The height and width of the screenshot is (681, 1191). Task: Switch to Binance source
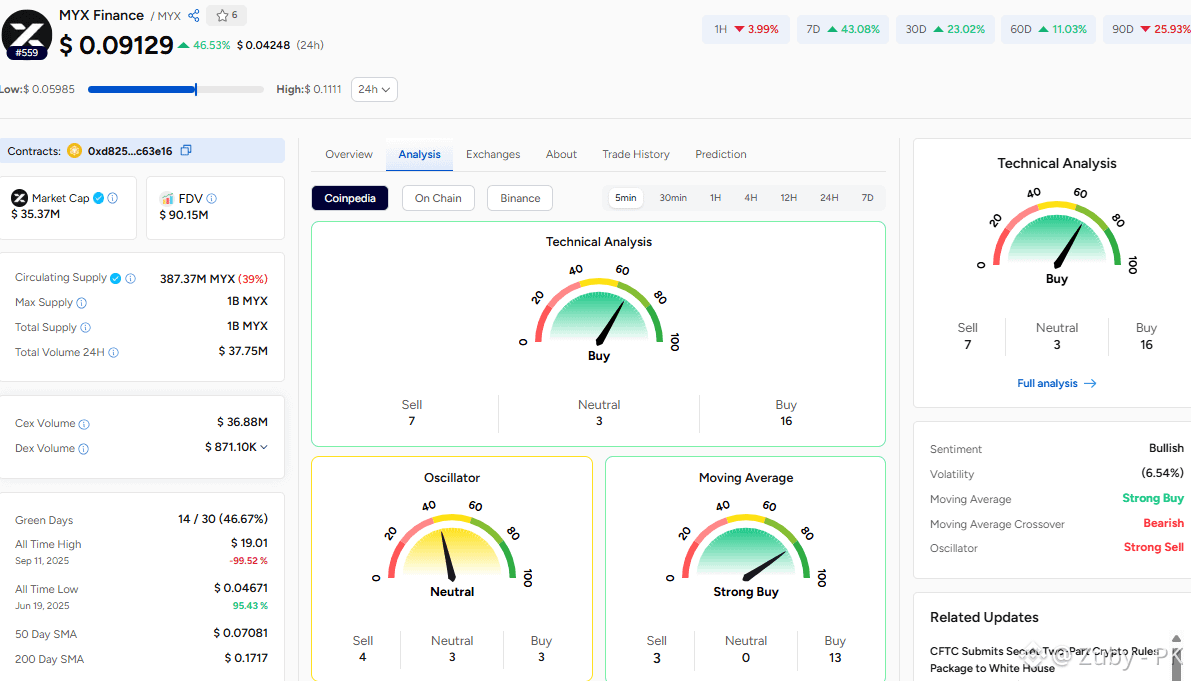point(520,198)
